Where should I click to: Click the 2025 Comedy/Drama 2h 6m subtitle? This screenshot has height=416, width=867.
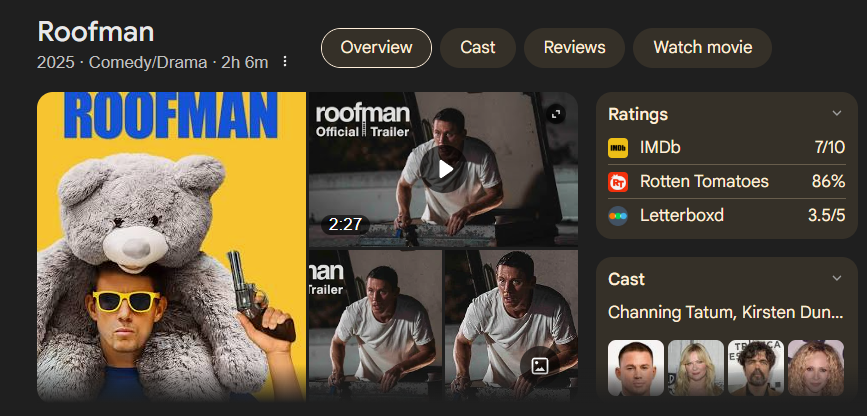pos(153,63)
